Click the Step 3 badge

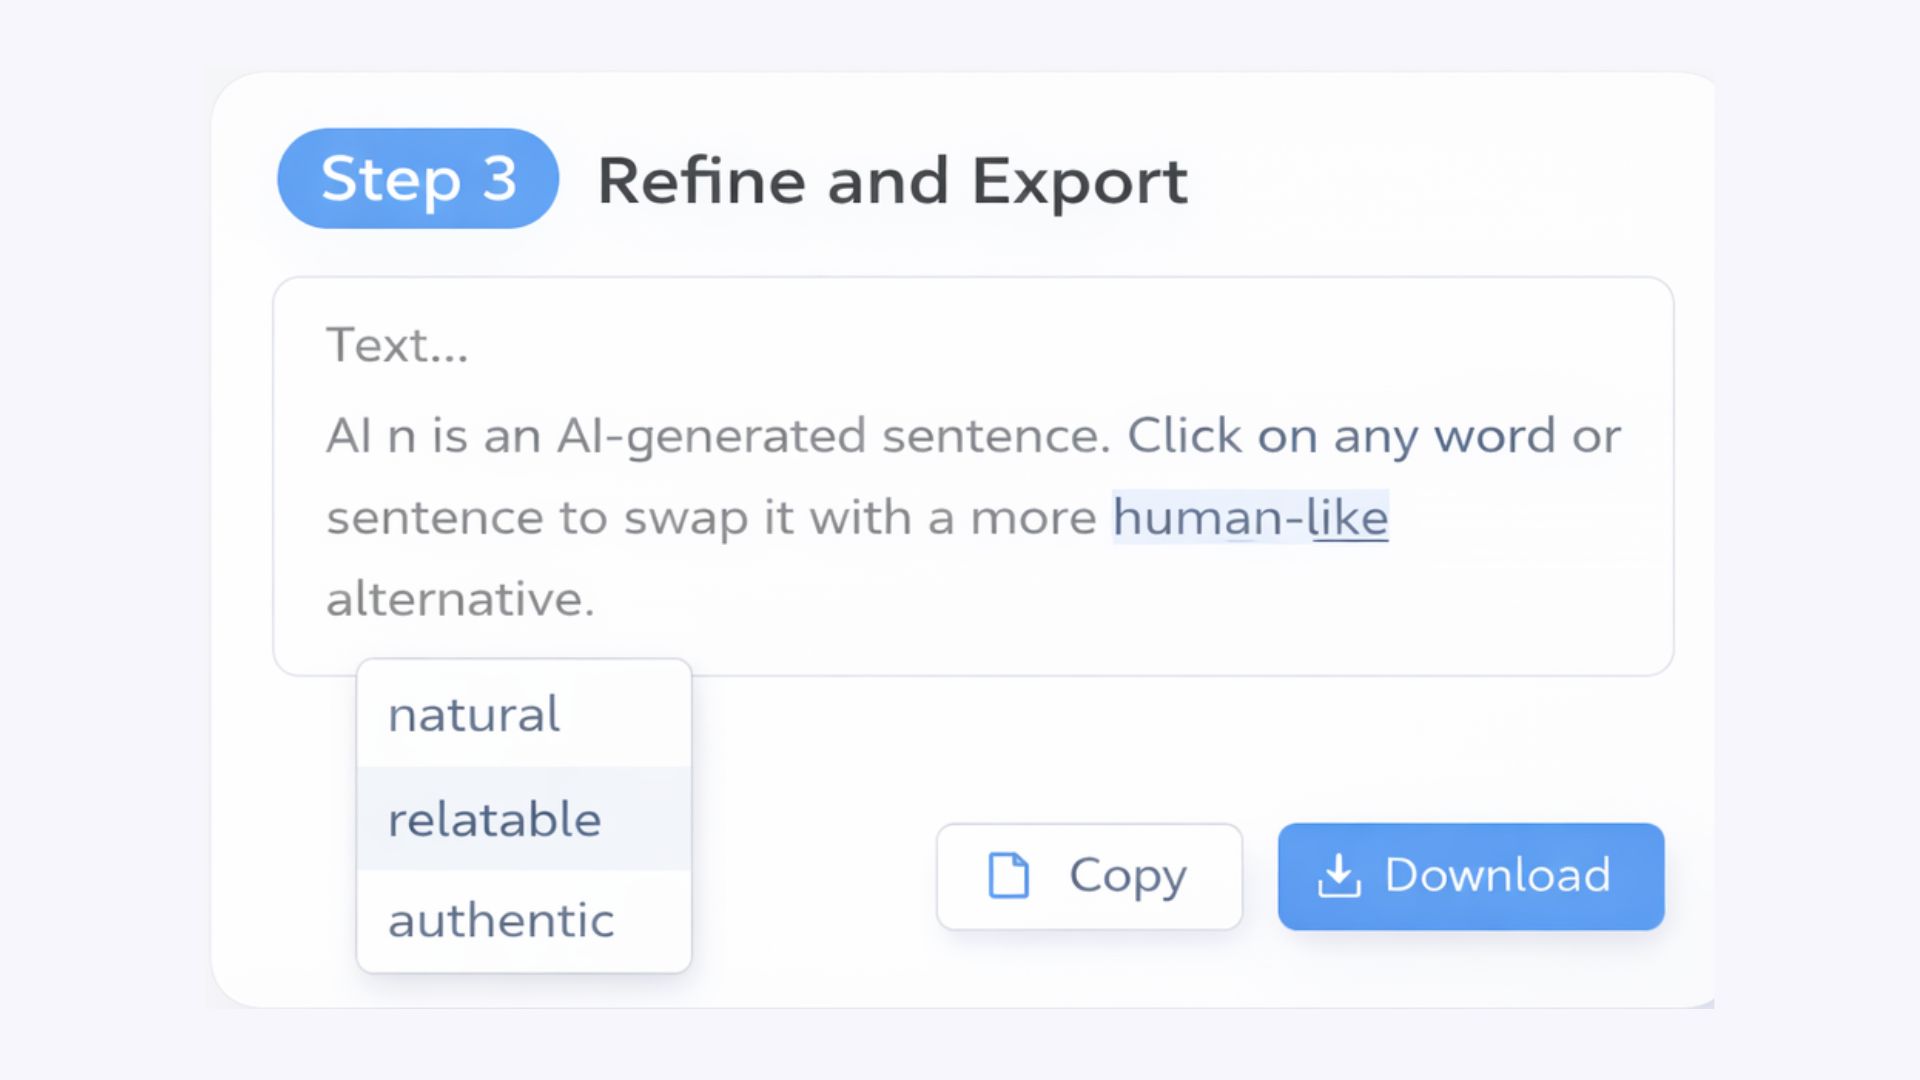click(418, 179)
